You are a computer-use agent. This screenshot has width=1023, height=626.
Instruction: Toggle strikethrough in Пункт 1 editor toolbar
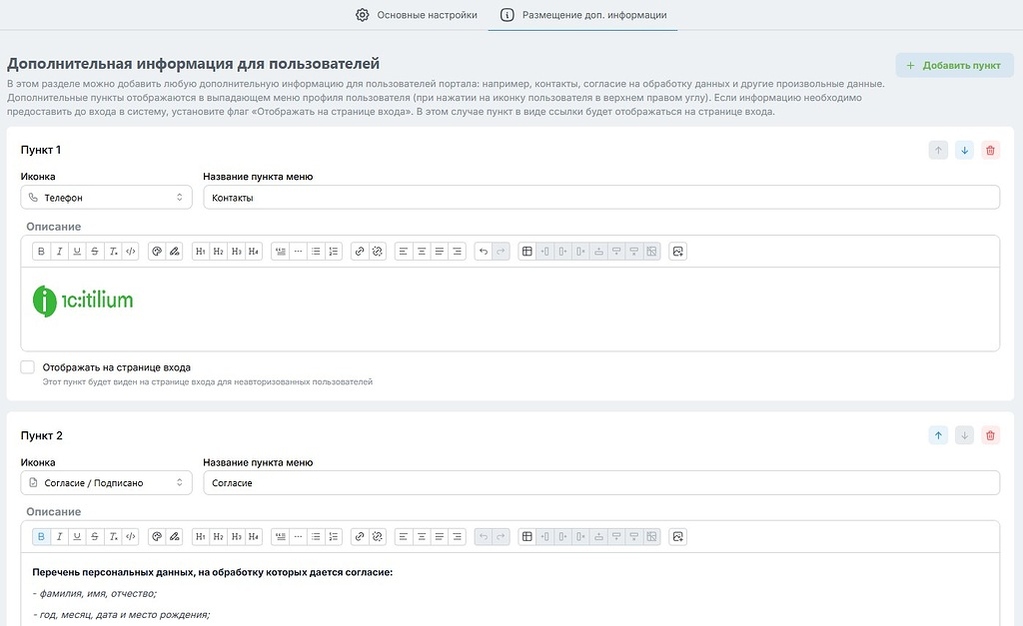click(x=95, y=251)
